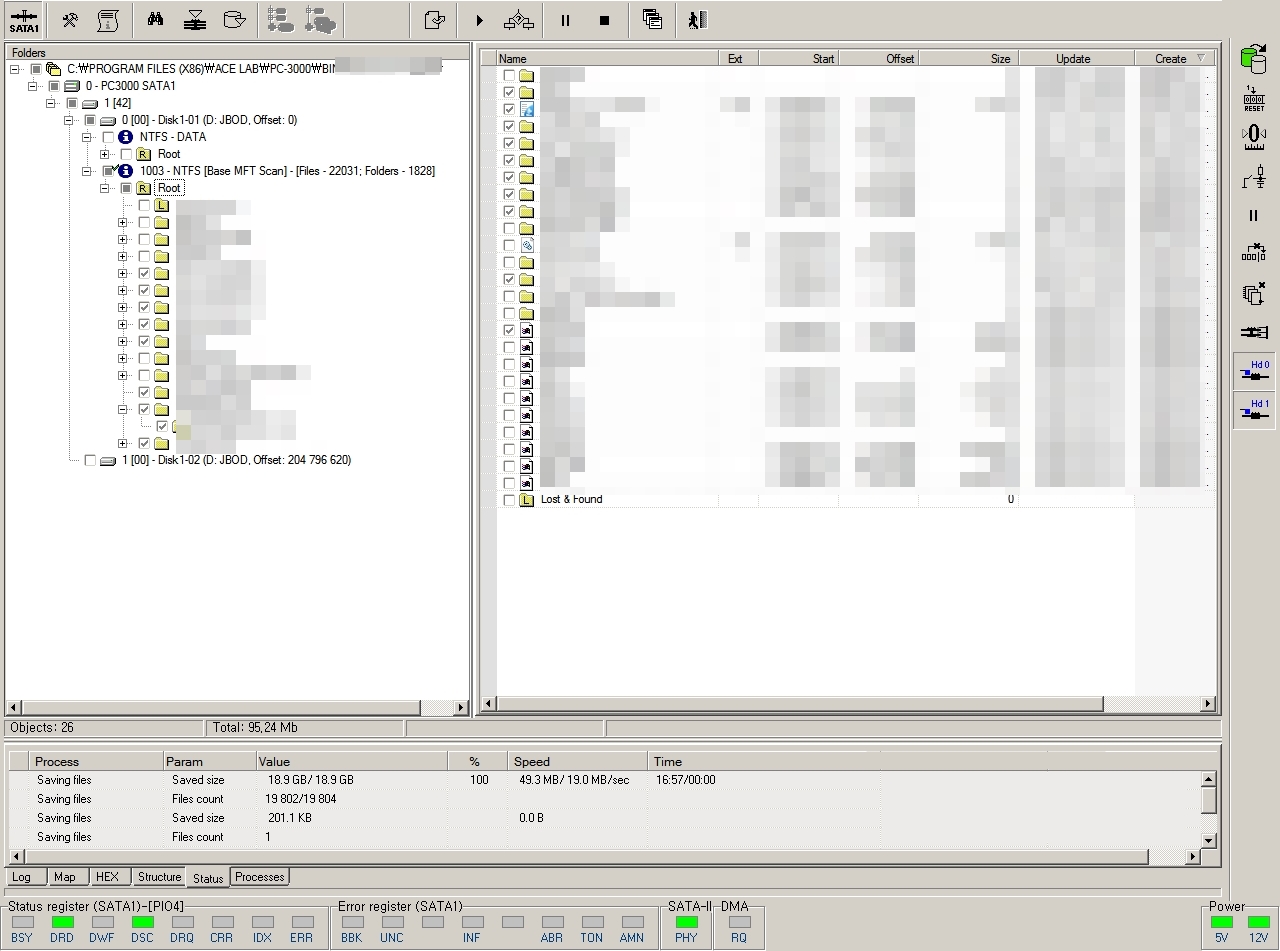Sort file list by Start column
The width and height of the screenshot is (1280, 951).
798,59
